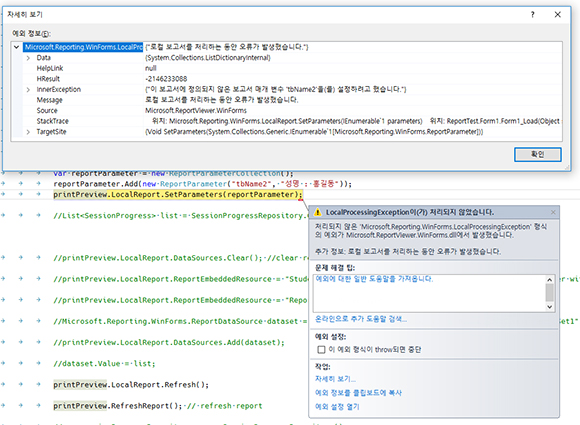580x425 pixels.
Task: Click troubleshooting tips scrollbar down arrow
Action: click(549, 307)
